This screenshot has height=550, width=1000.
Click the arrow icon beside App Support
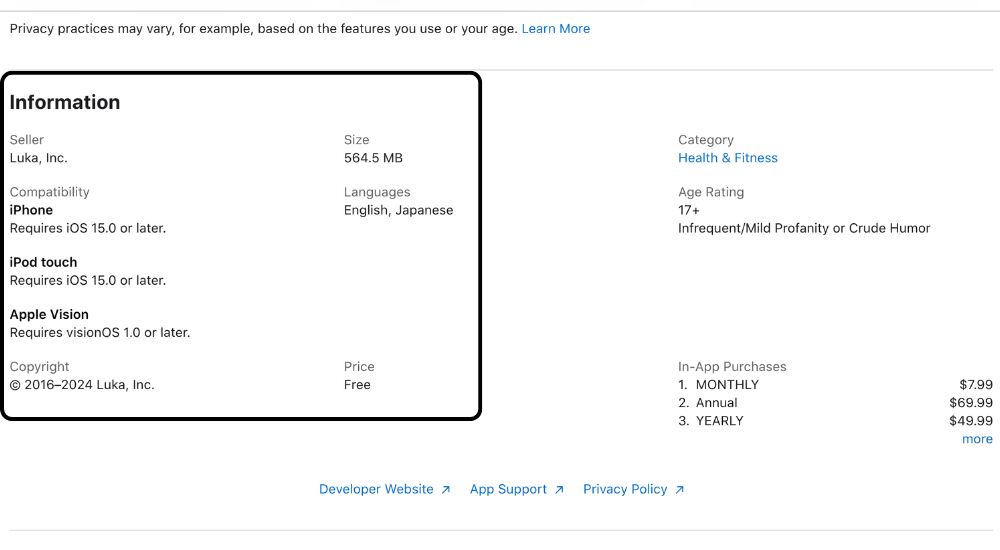[559, 490]
